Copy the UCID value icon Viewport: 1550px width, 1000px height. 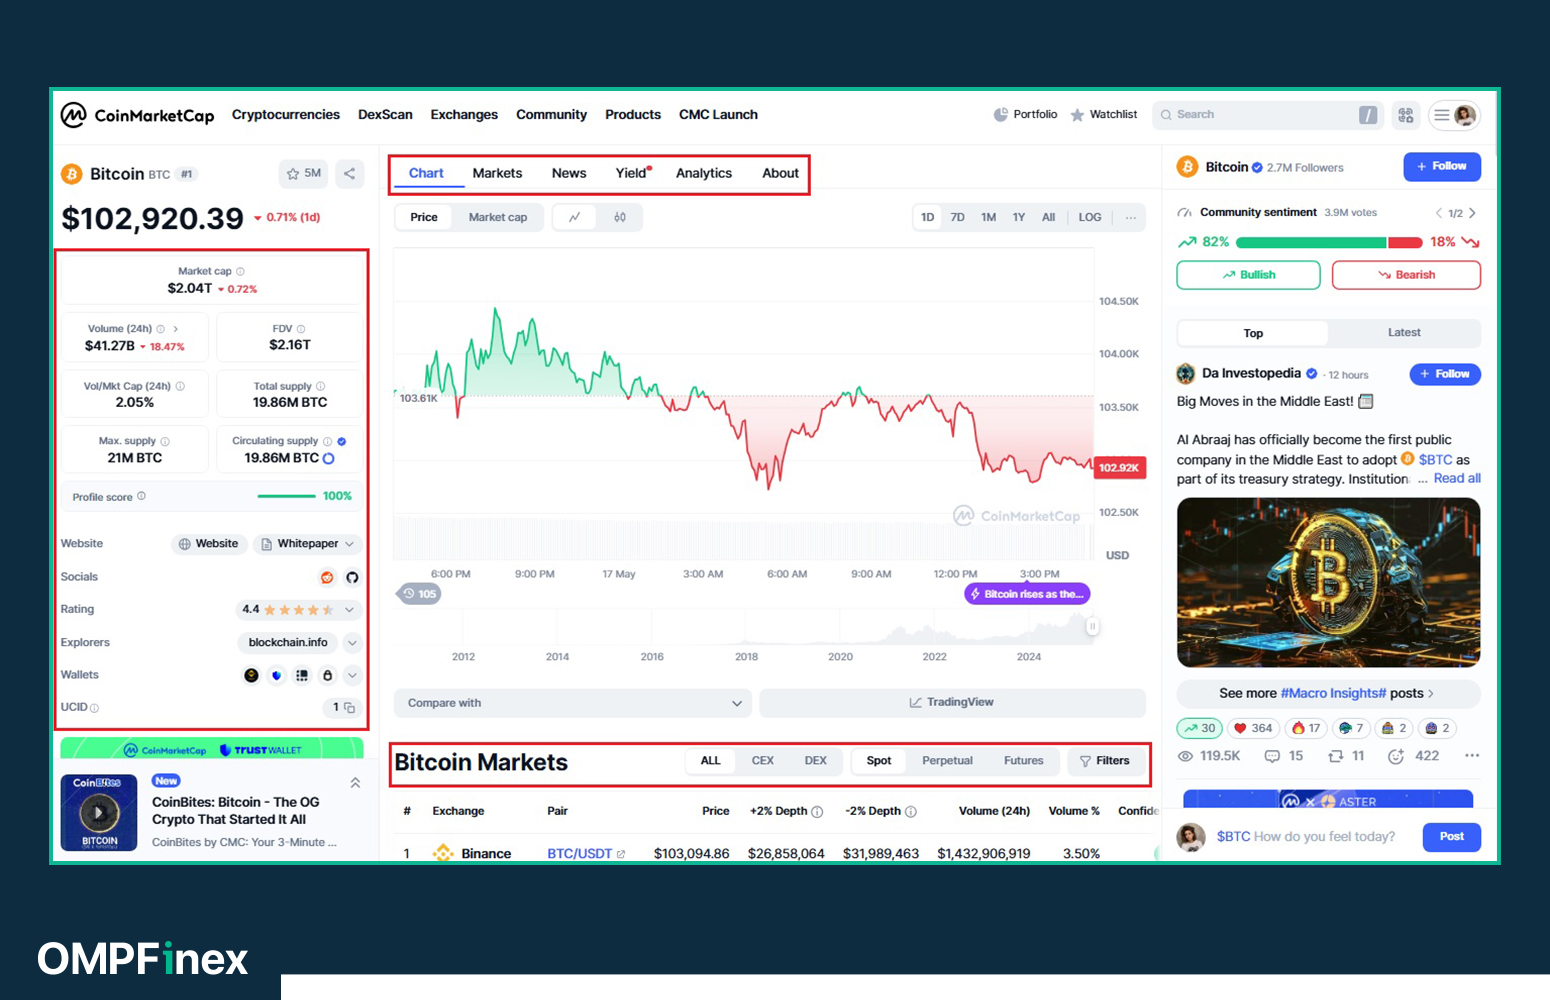coord(349,707)
